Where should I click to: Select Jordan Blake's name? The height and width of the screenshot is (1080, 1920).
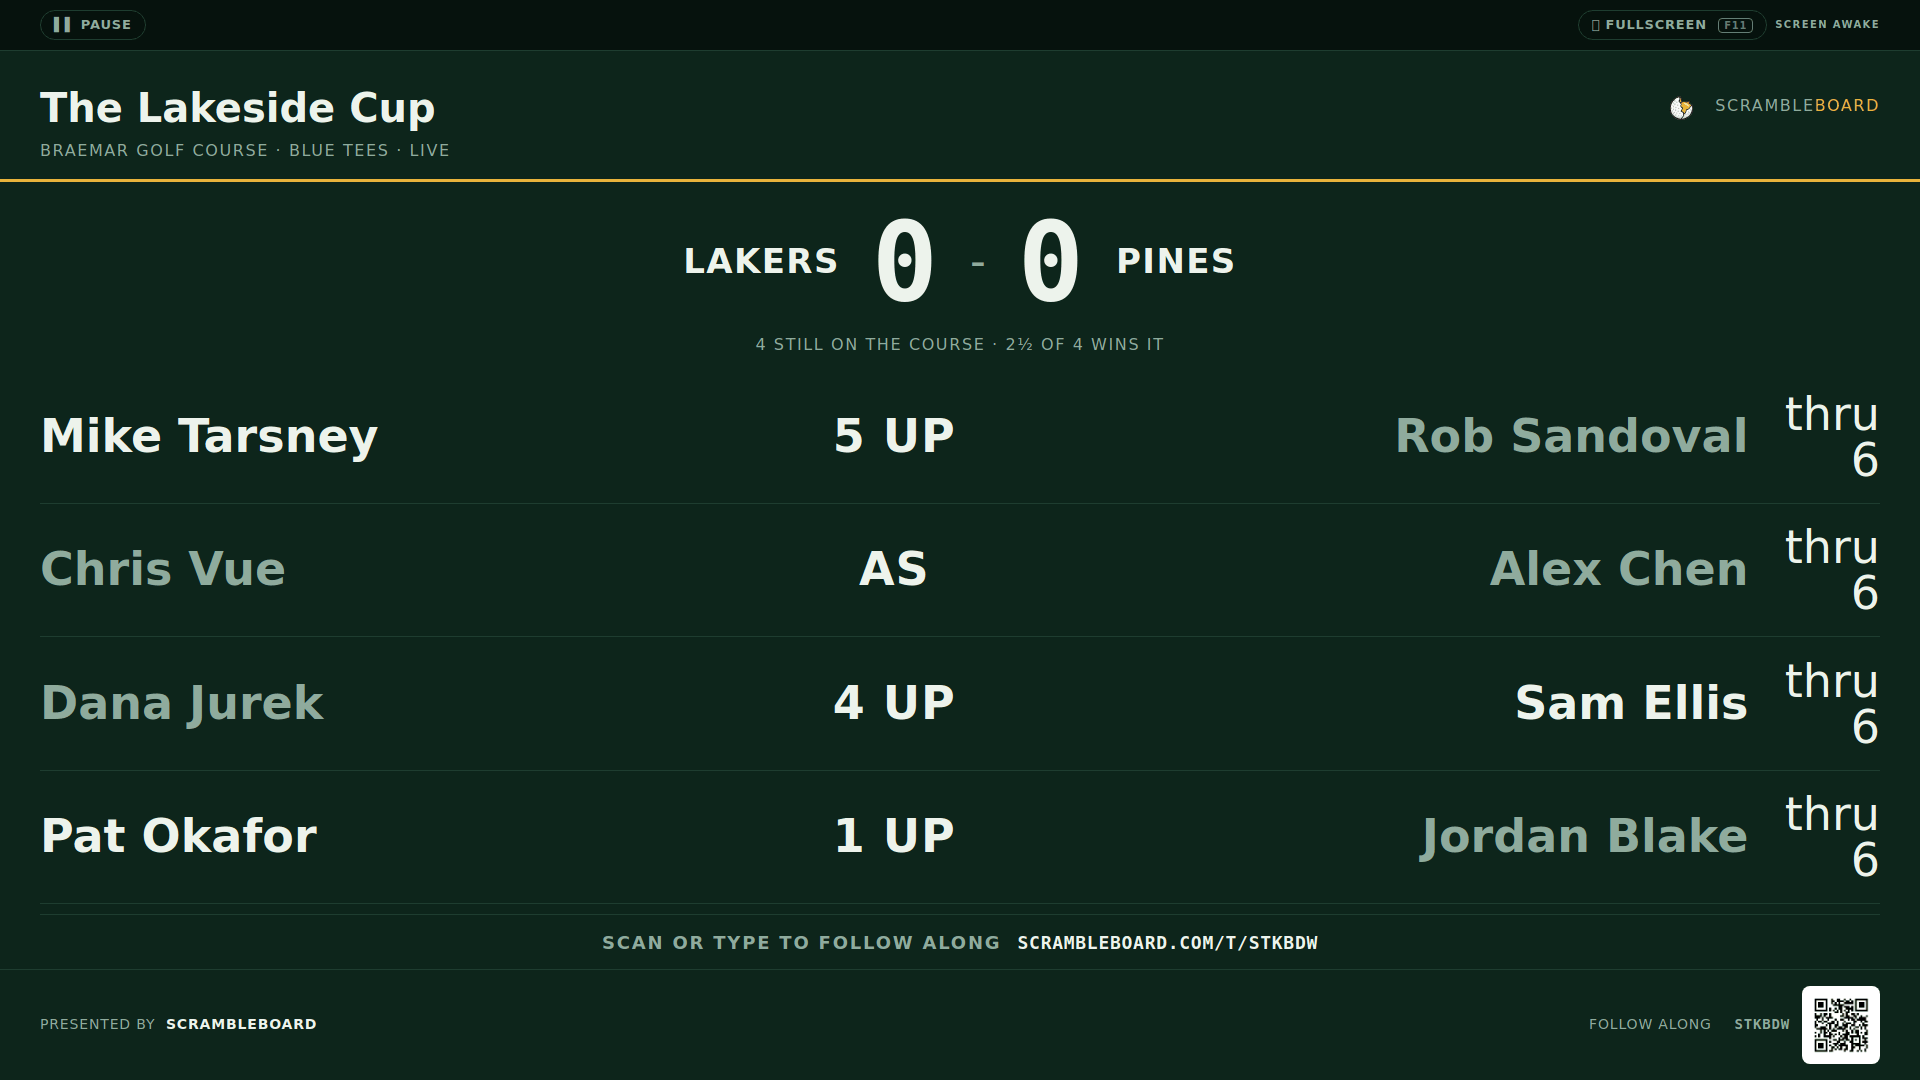click(1584, 837)
